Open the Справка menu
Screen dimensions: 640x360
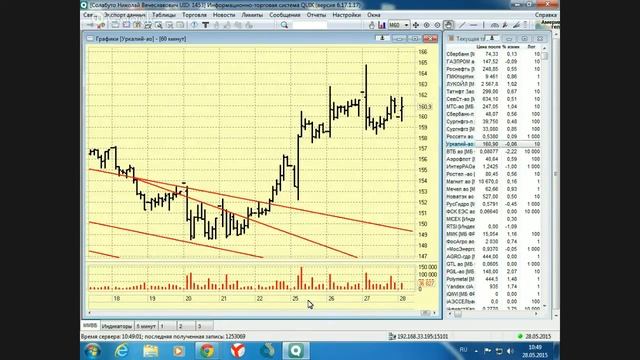[546, 15]
